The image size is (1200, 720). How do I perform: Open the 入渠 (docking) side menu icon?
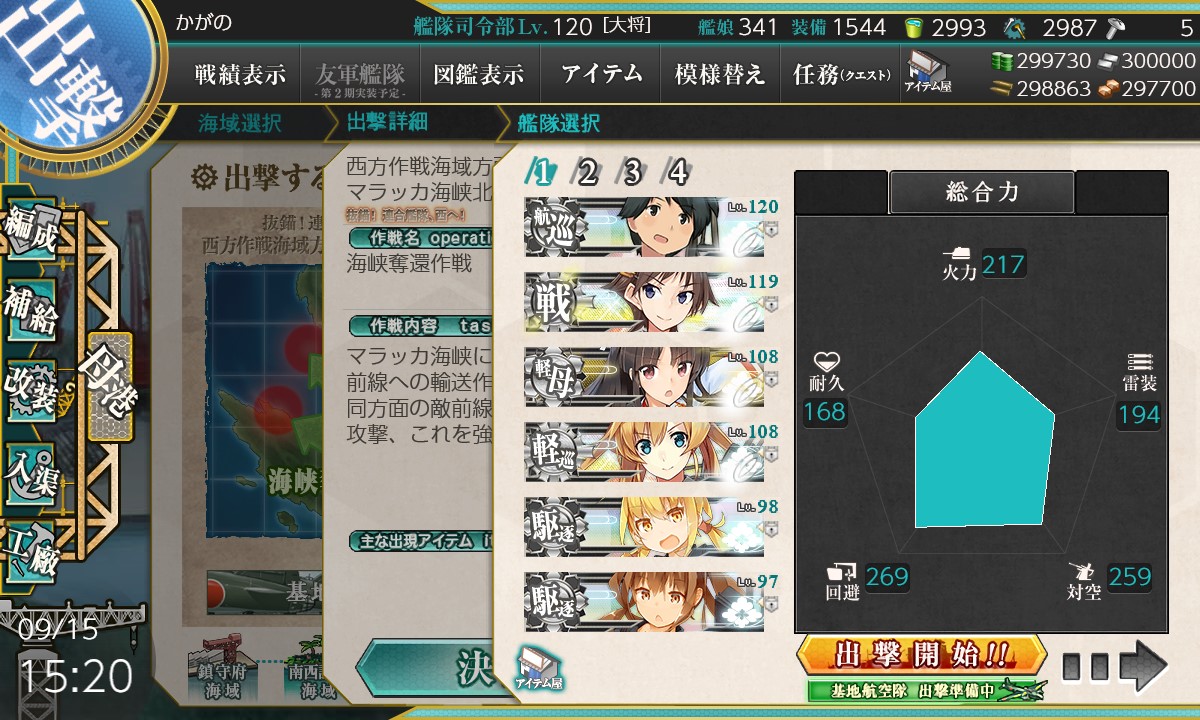pyautogui.click(x=32, y=468)
